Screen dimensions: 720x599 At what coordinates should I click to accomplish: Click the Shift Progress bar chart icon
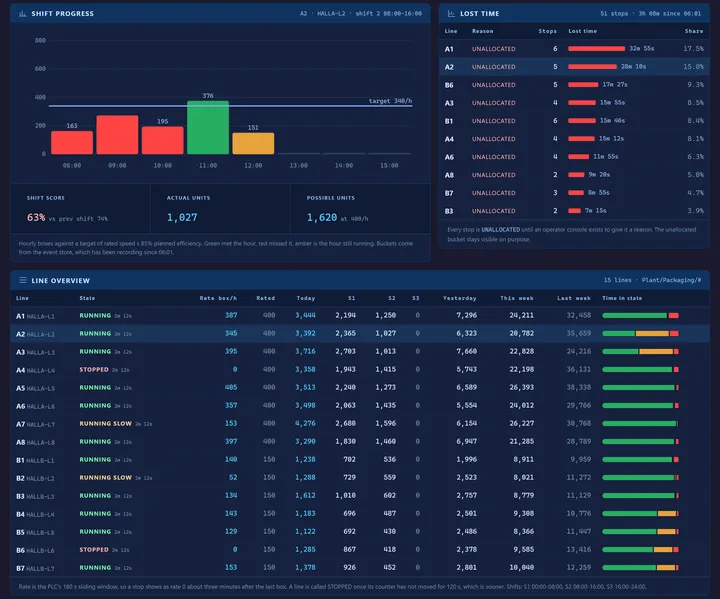(x=22, y=14)
